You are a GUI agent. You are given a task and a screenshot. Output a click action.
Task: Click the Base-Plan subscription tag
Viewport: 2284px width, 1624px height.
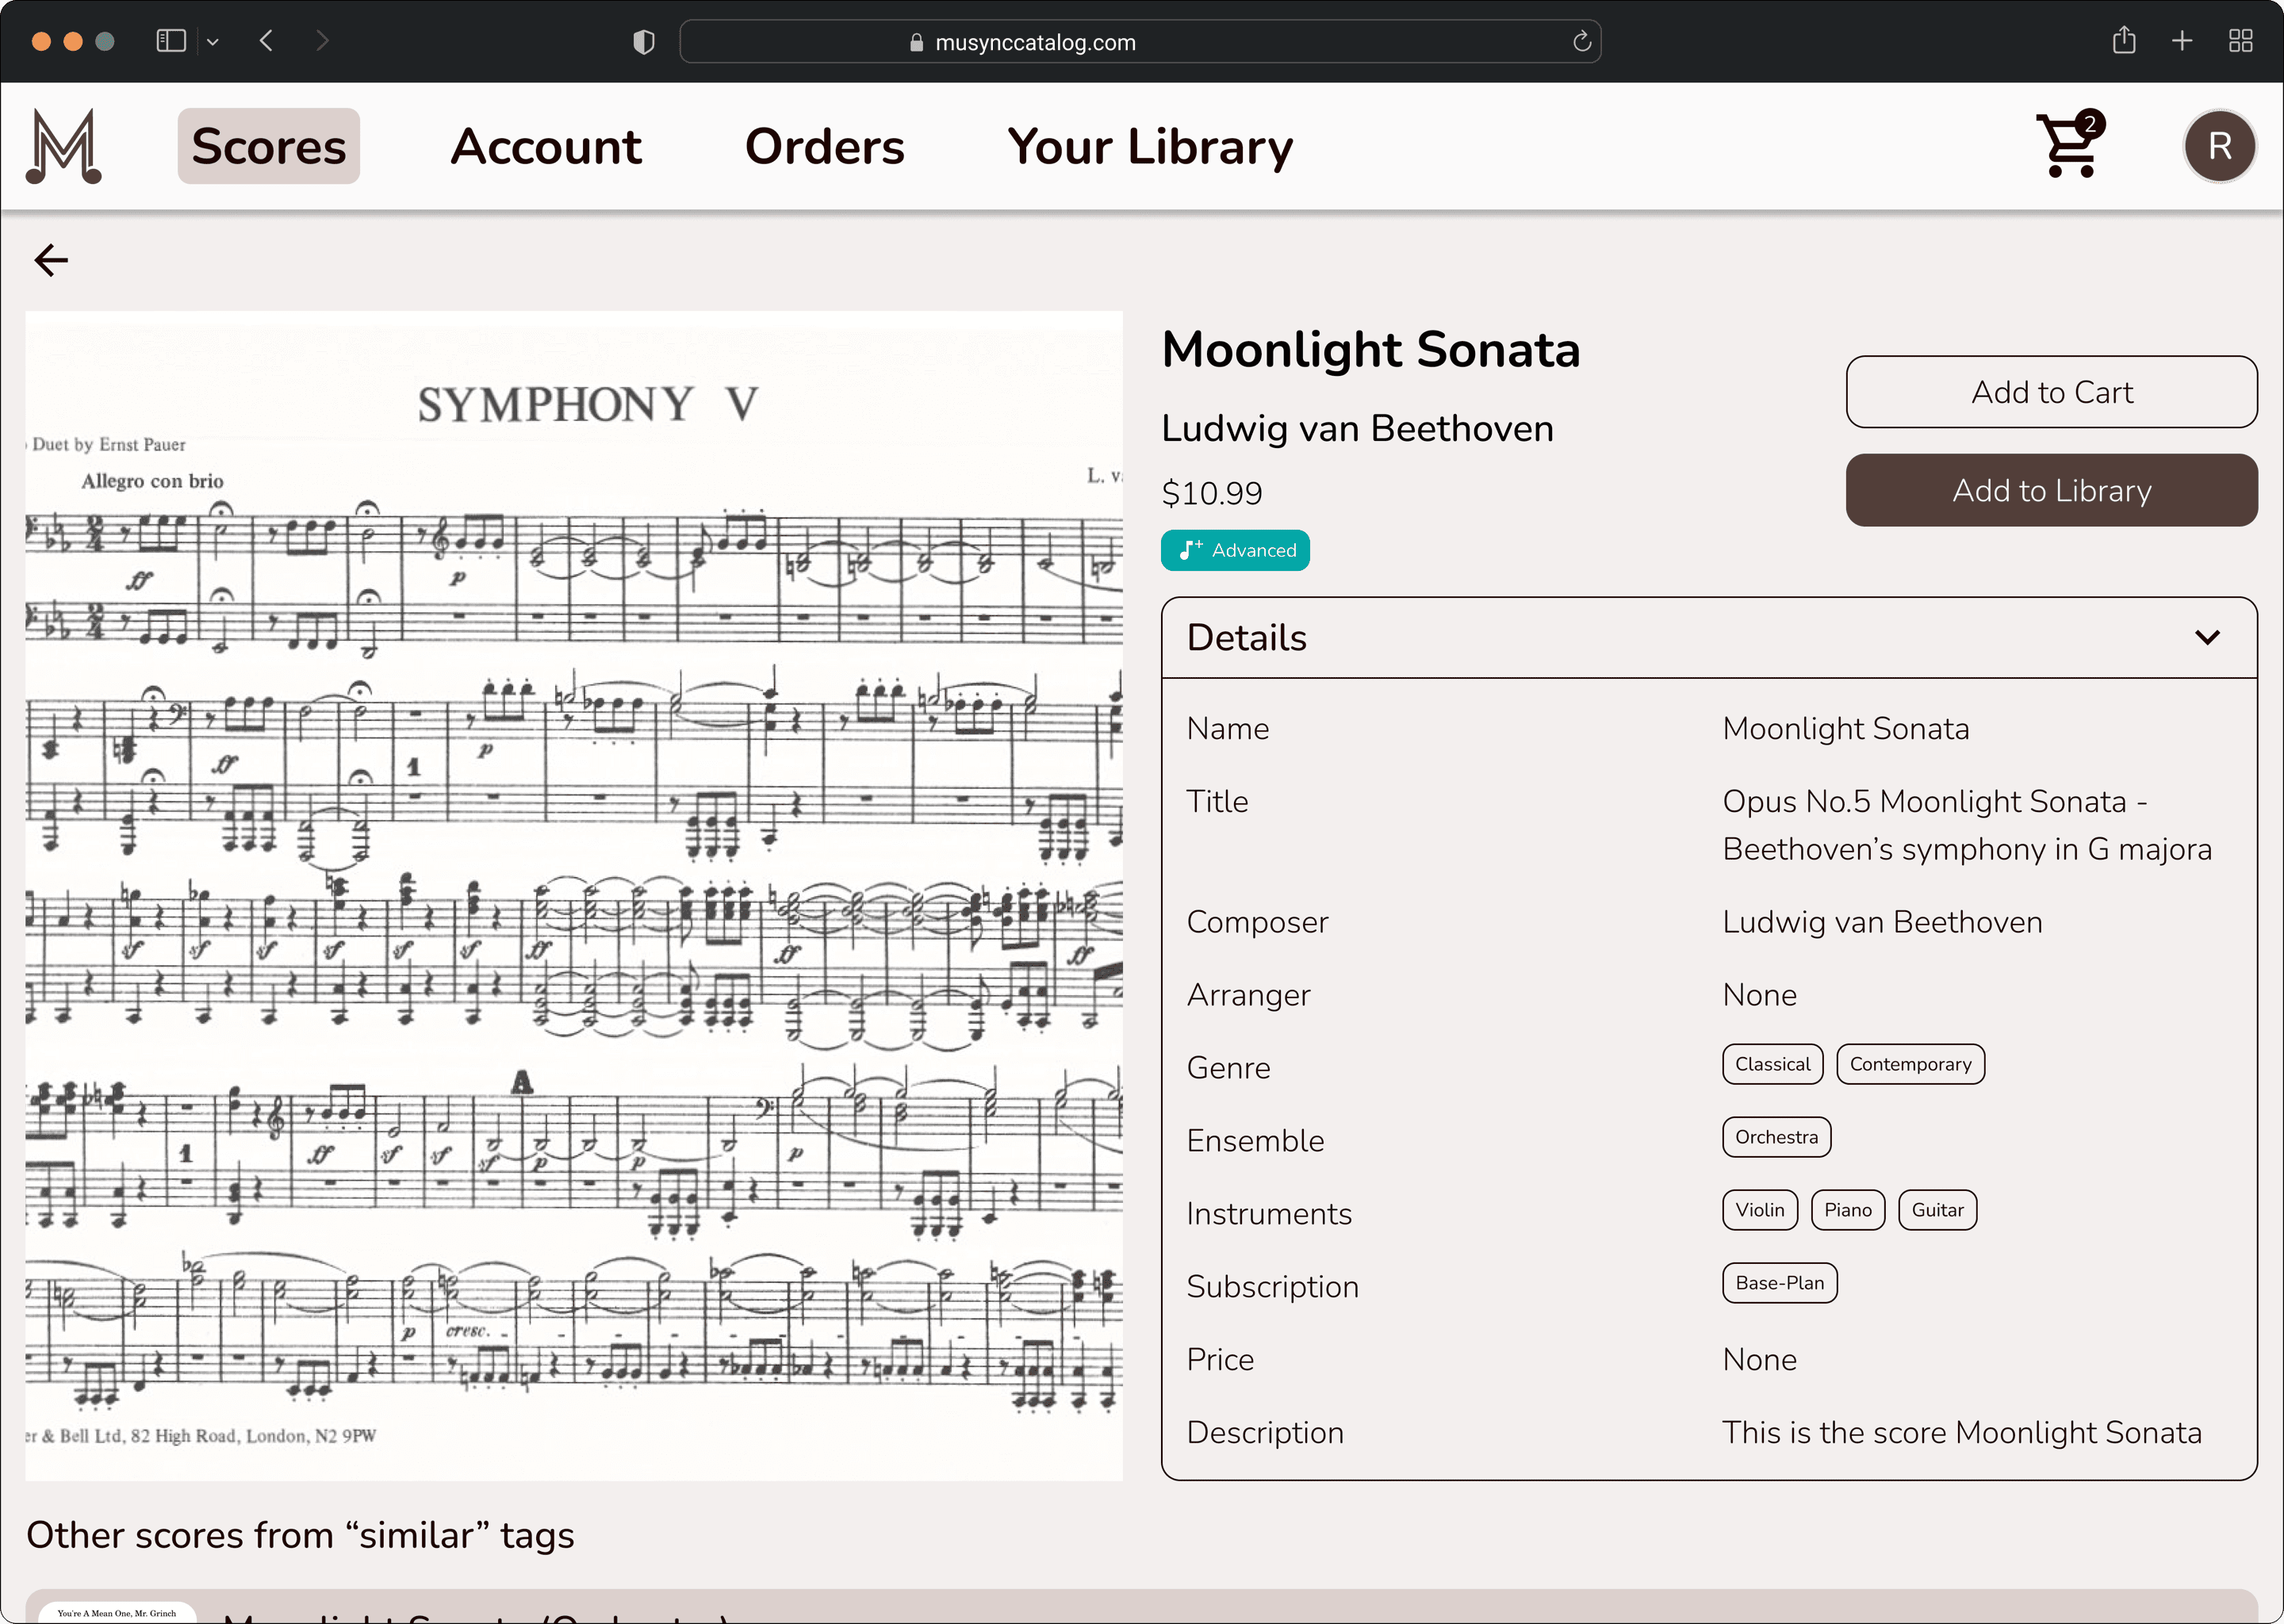point(1779,1283)
